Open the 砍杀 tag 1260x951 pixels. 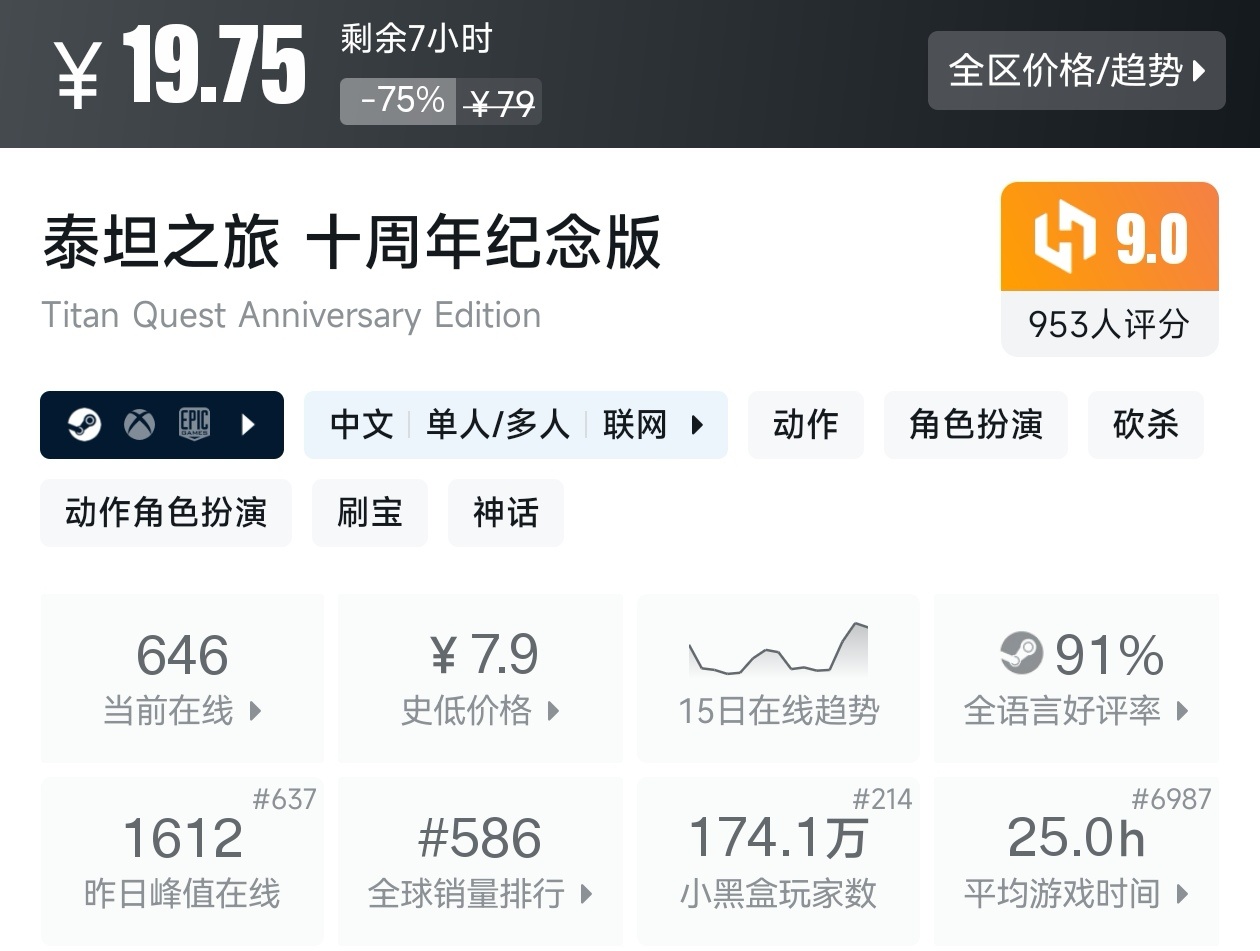click(1146, 425)
